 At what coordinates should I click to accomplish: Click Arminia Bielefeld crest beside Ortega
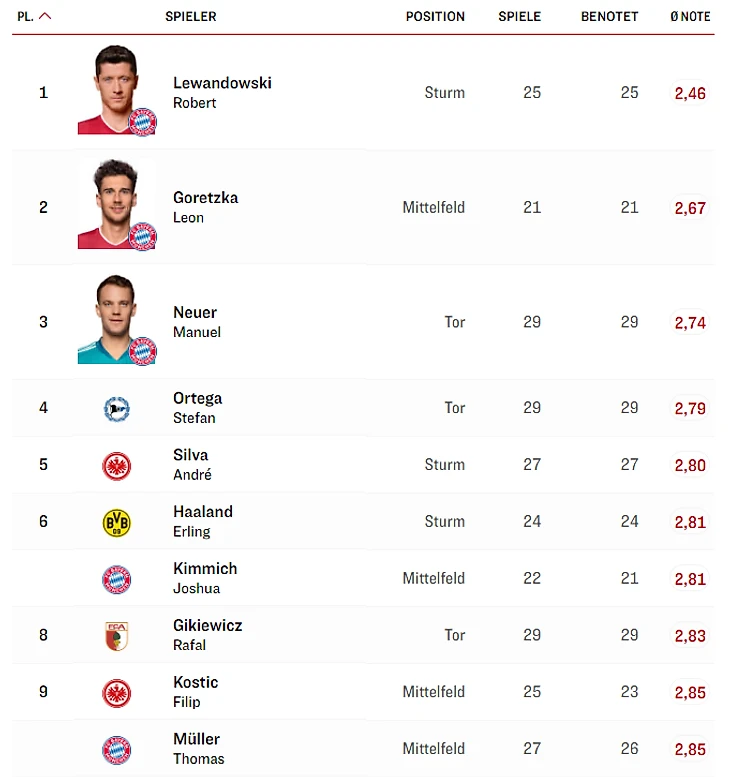point(117,408)
